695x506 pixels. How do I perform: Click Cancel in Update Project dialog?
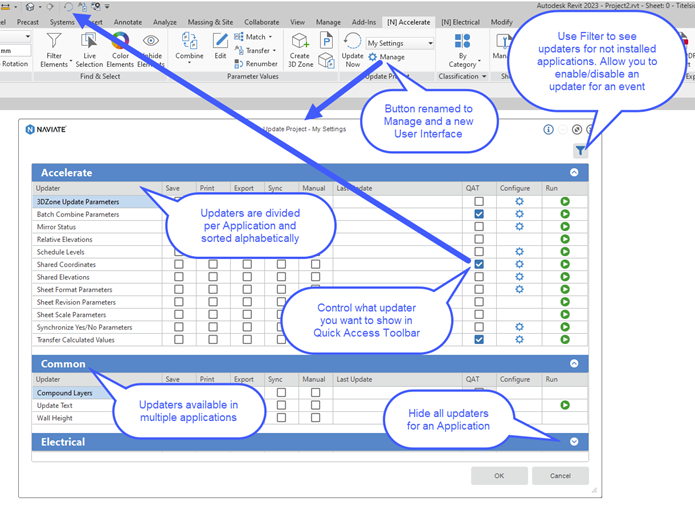point(560,475)
